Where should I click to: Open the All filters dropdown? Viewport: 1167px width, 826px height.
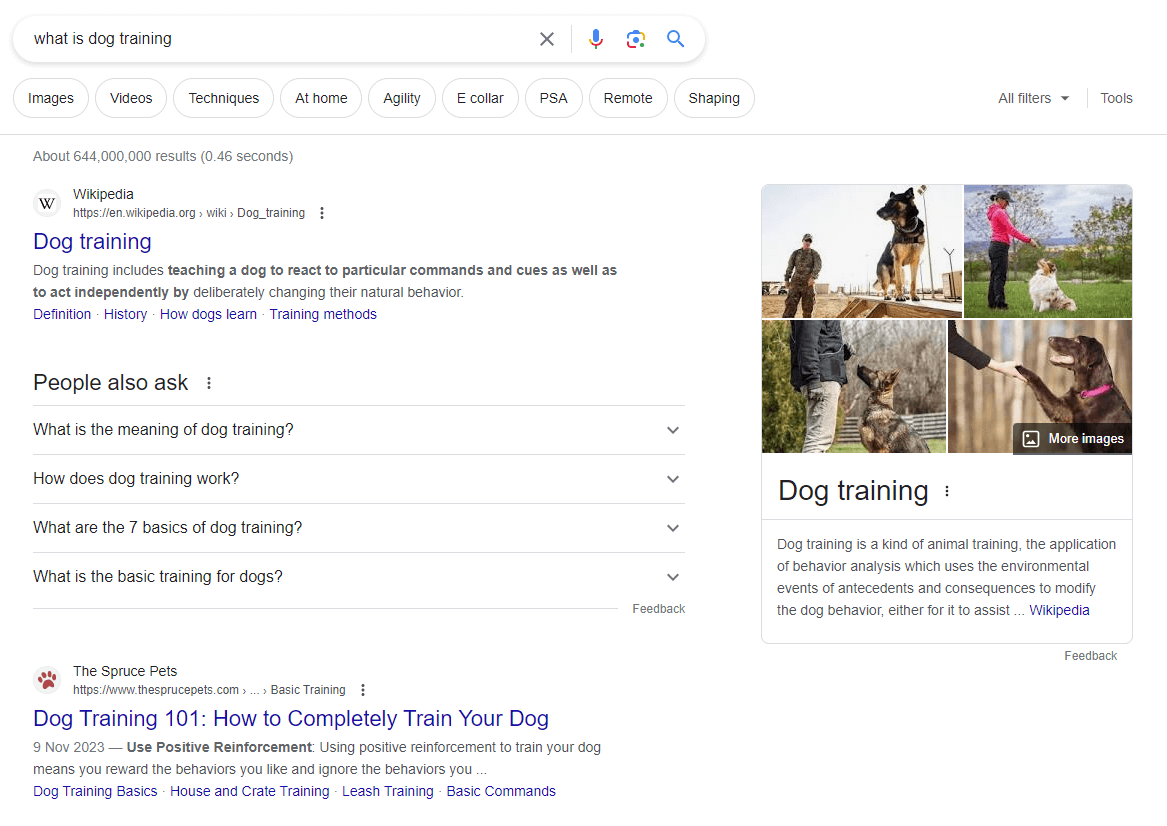(x=1033, y=98)
